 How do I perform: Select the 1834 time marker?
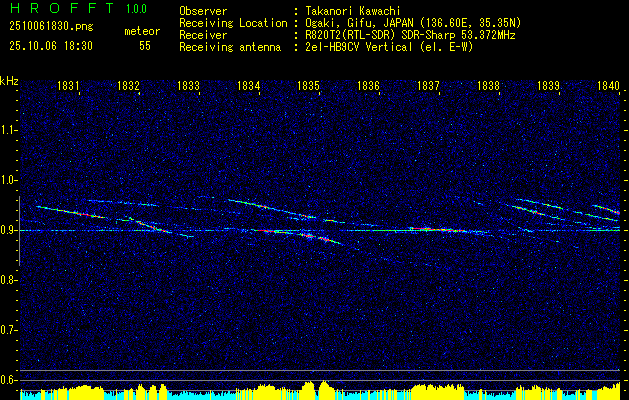tap(248, 86)
